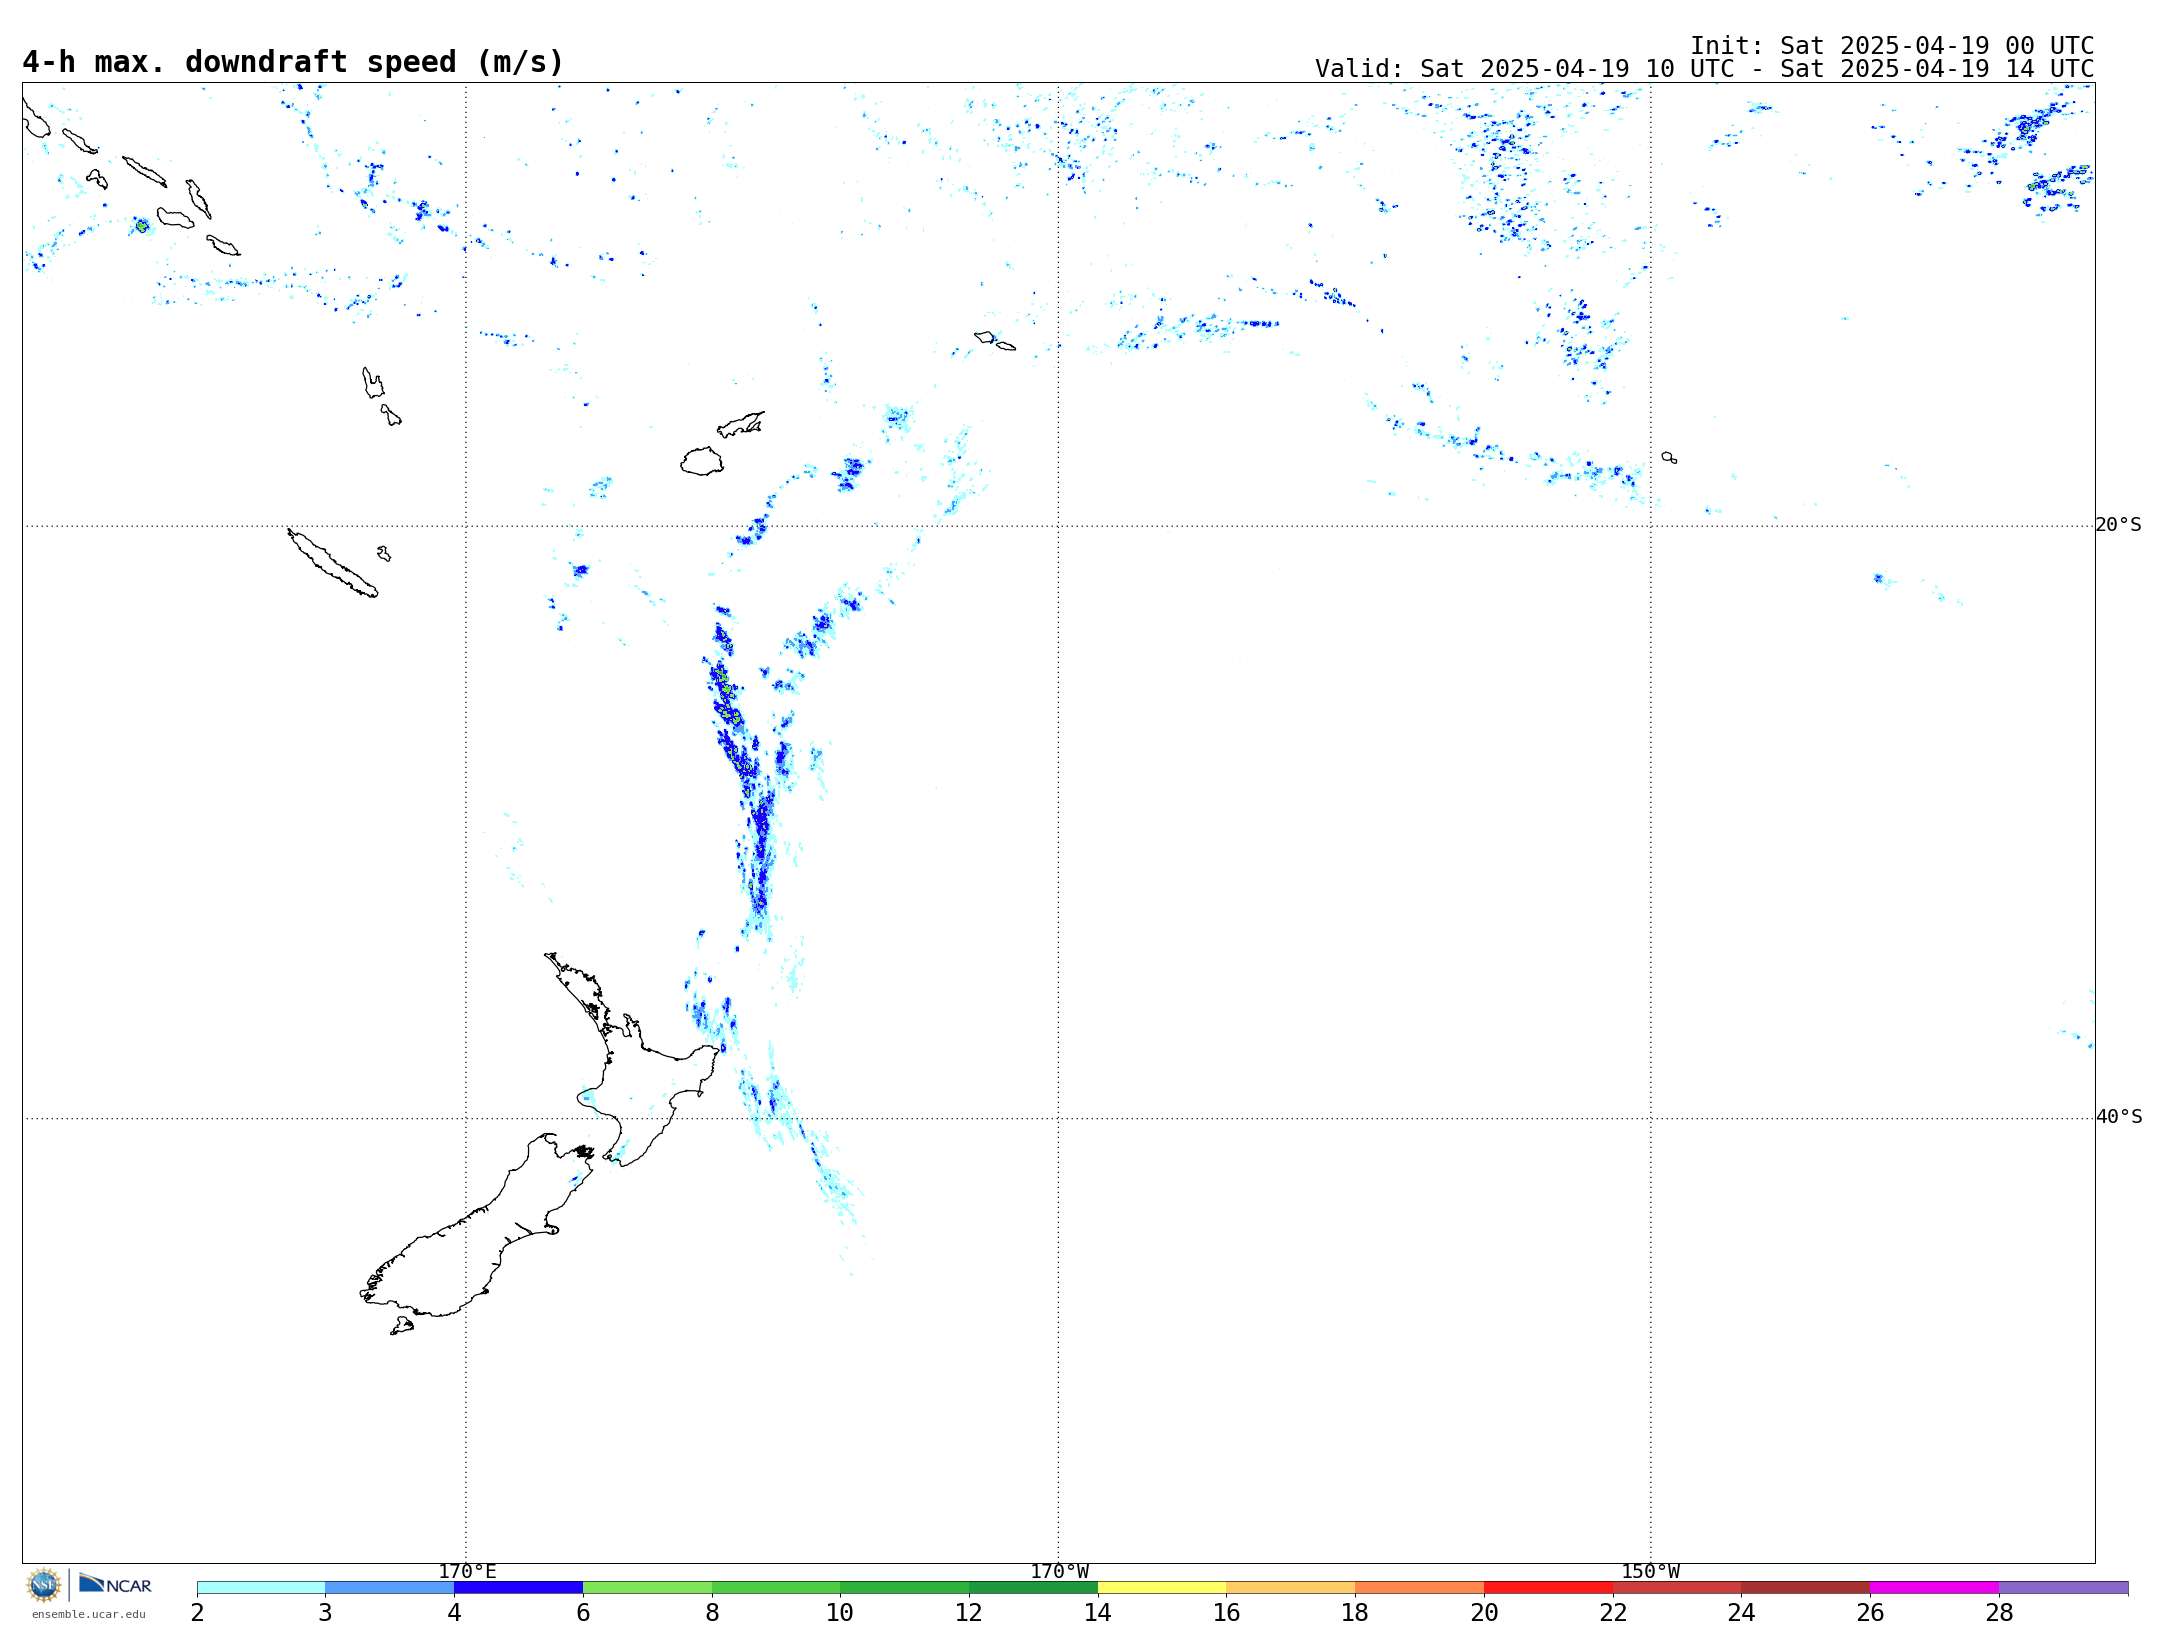Pick the muted red 22–24 m/s swatch
The image size is (2160, 1626).
[x=1677, y=1588]
